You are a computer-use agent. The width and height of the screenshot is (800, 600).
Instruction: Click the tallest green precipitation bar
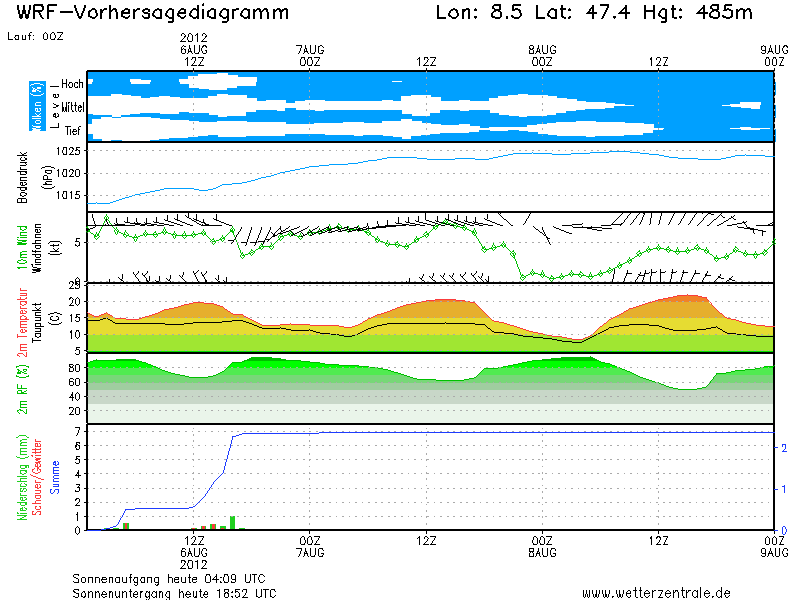pos(232,523)
